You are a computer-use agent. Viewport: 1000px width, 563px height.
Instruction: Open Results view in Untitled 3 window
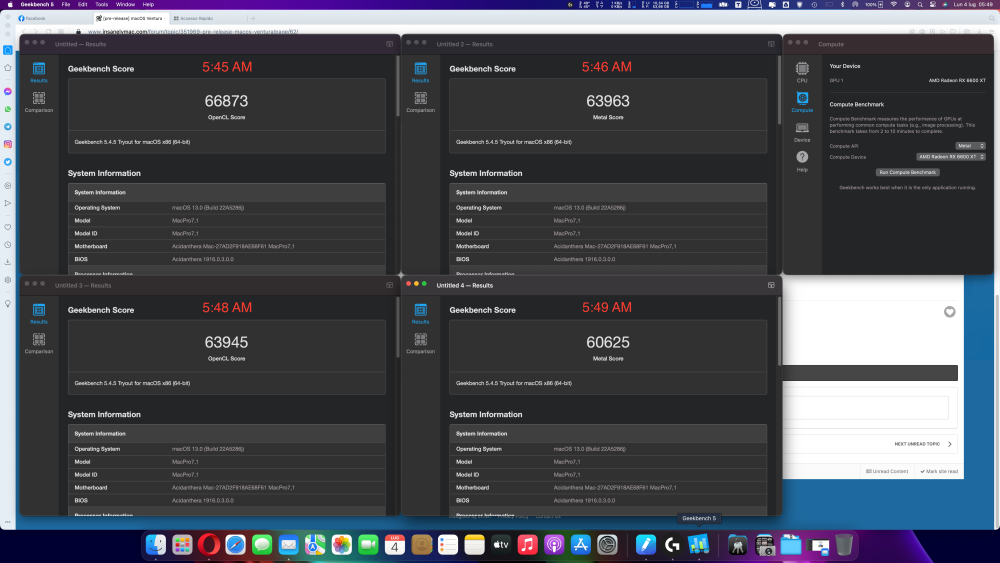(x=39, y=313)
